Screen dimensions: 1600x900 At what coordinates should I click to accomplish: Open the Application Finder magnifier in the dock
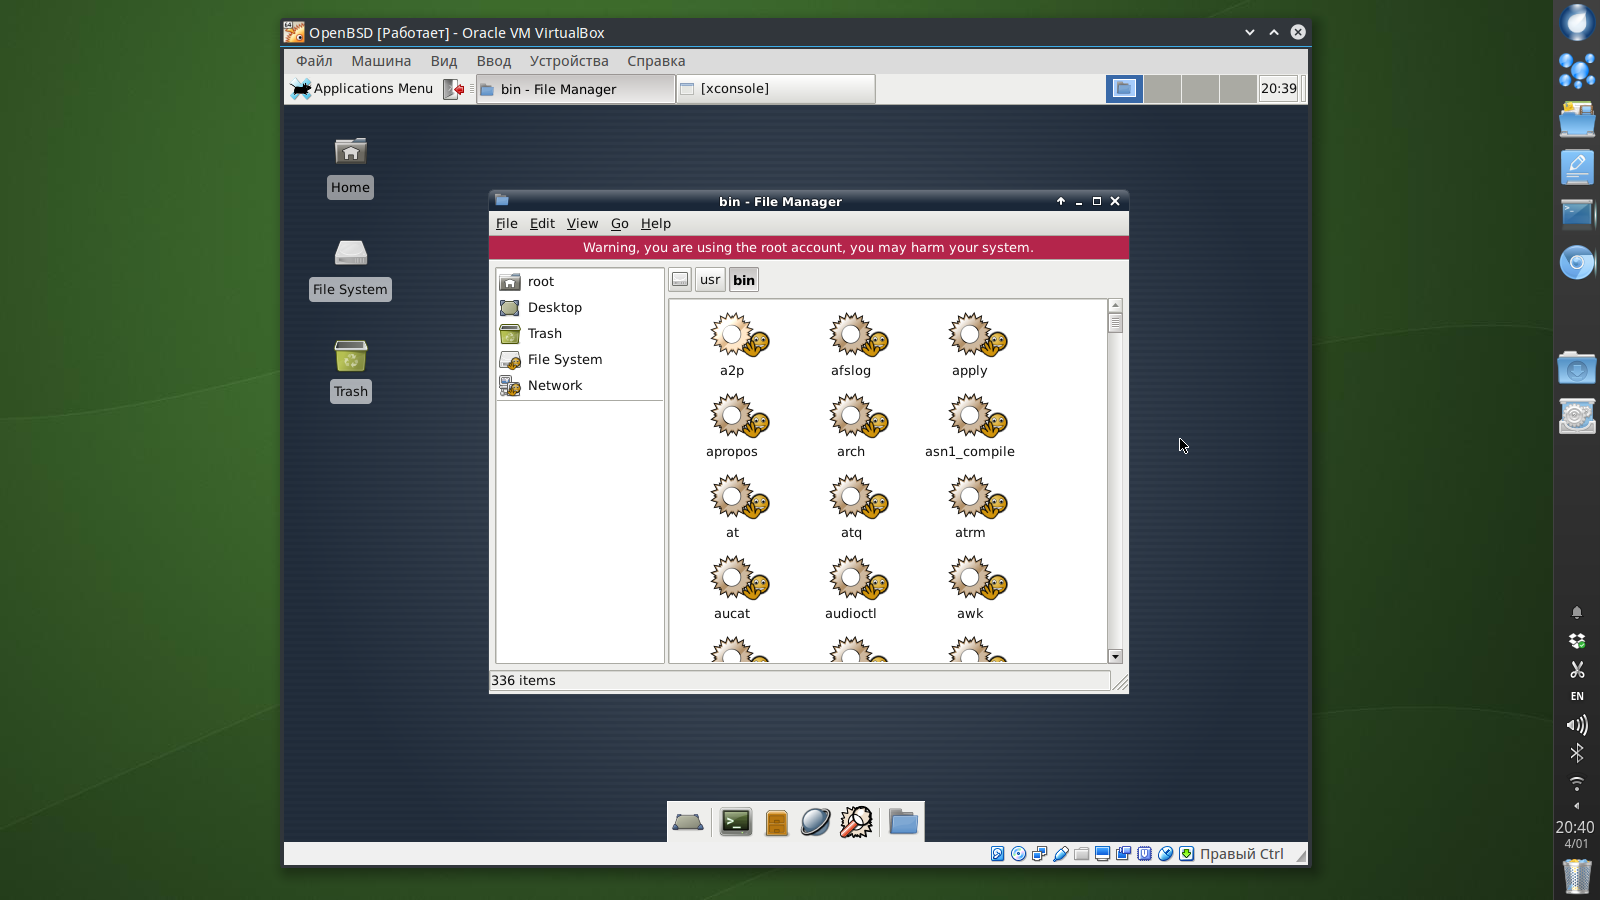[x=856, y=822]
